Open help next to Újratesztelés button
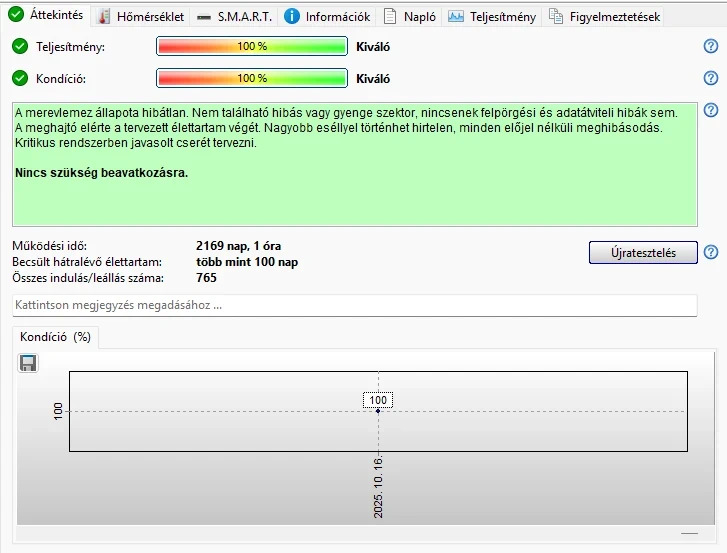 (711, 252)
